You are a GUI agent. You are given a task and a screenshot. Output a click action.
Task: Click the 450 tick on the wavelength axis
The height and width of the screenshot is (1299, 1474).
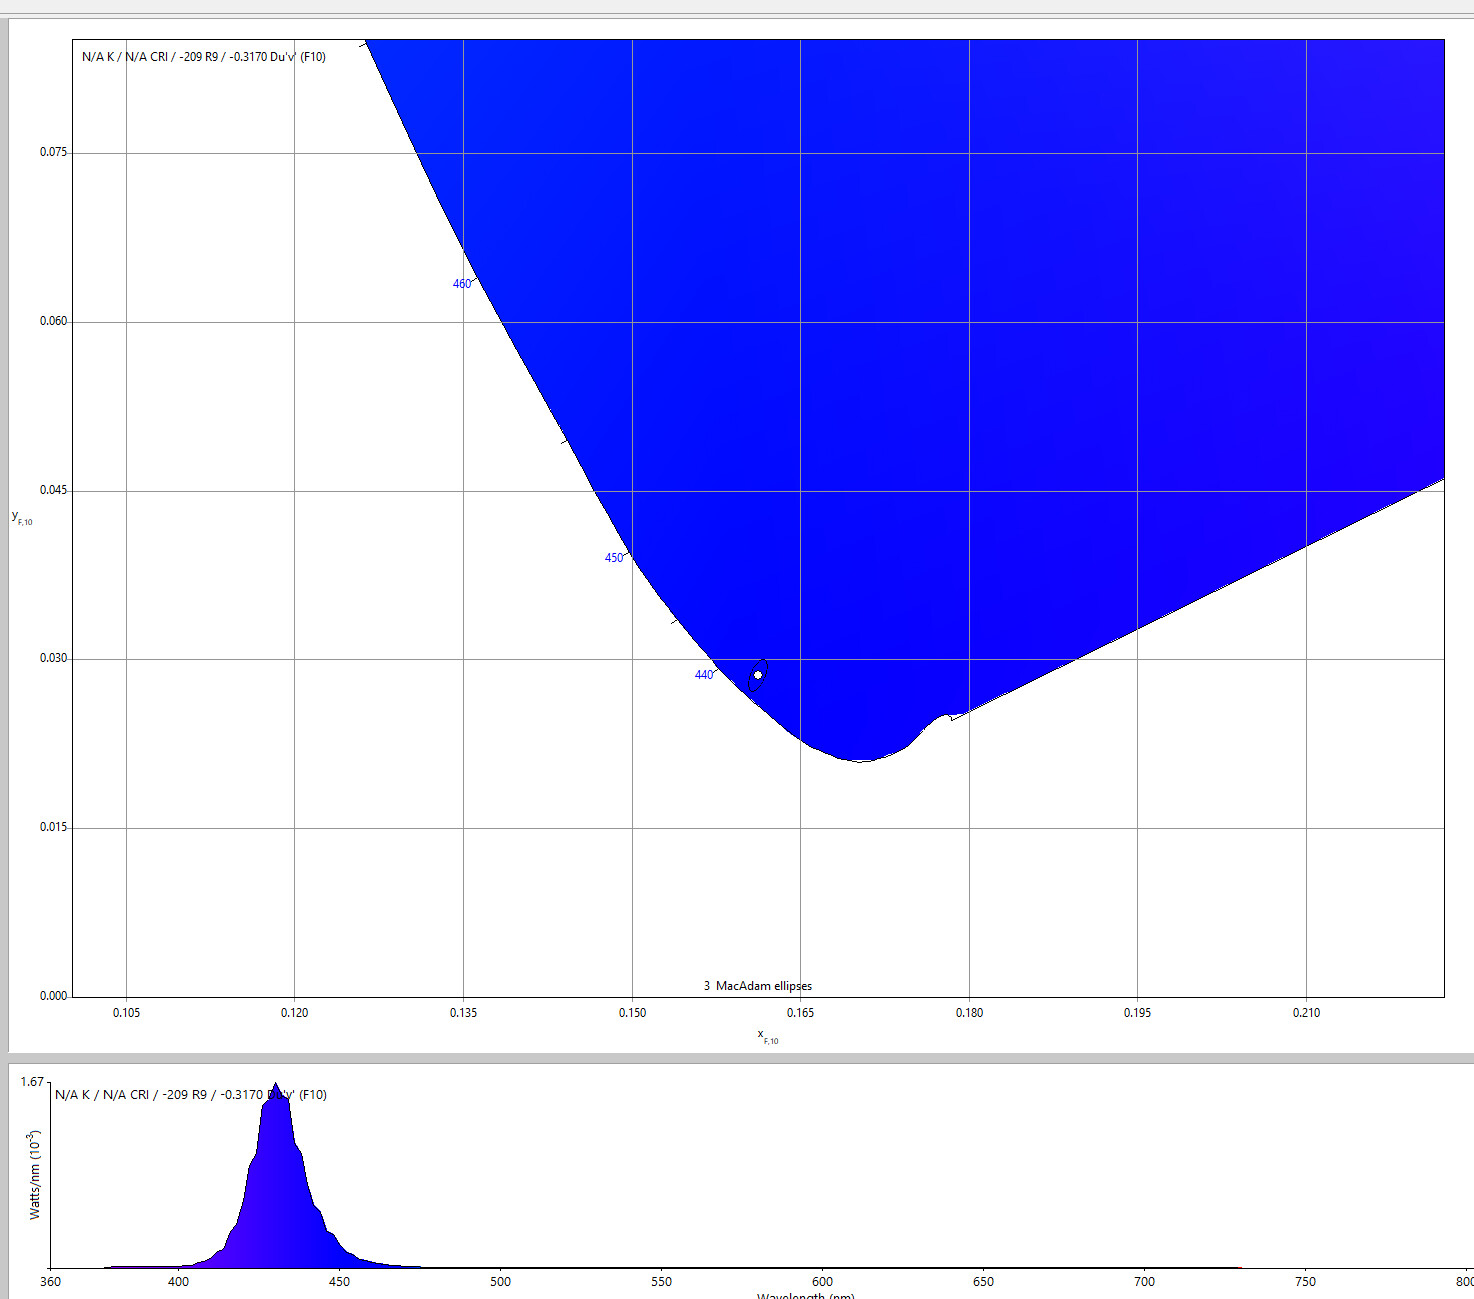339,1282
